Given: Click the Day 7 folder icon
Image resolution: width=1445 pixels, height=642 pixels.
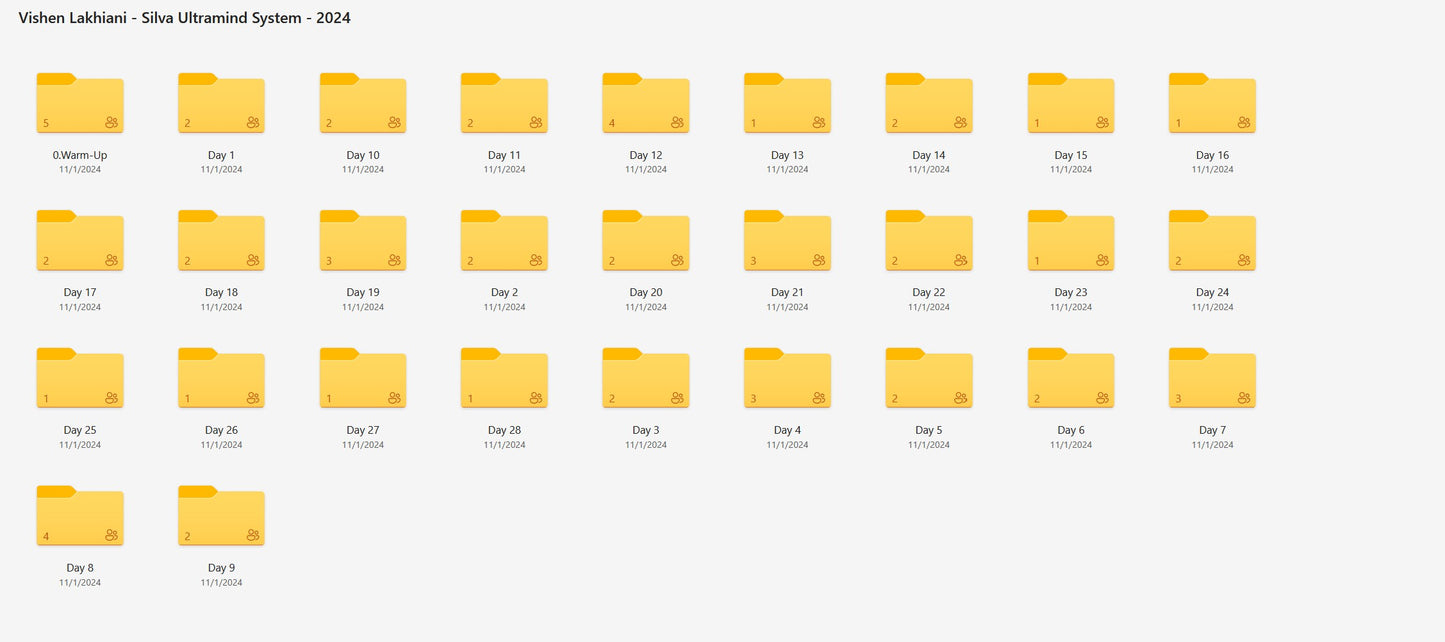Looking at the screenshot, I should 1212,378.
